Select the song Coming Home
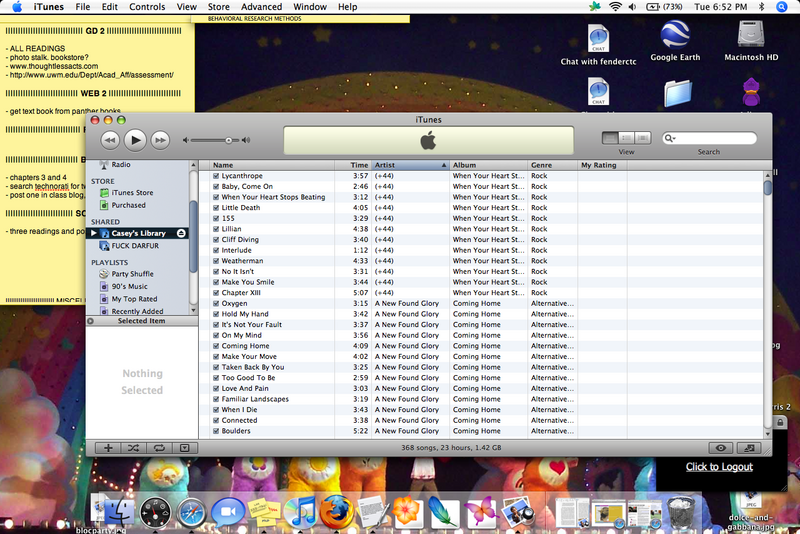The width and height of the screenshot is (800, 534). pyautogui.click(x=245, y=346)
